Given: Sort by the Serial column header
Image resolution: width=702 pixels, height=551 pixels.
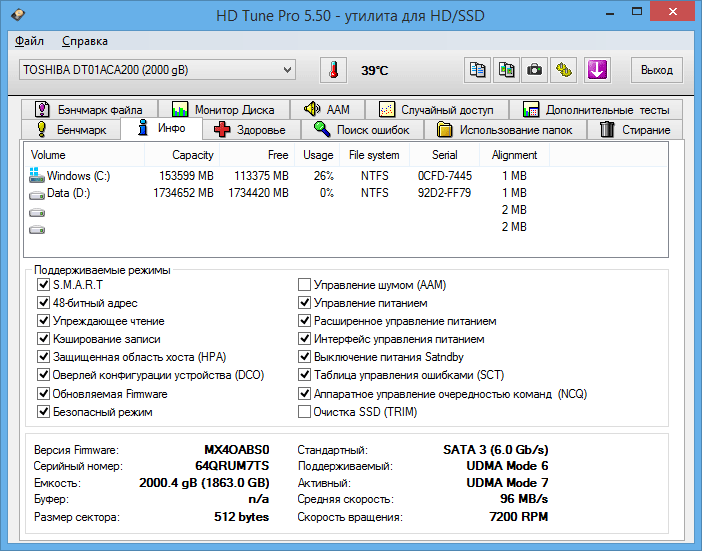Looking at the screenshot, I should pos(445,155).
